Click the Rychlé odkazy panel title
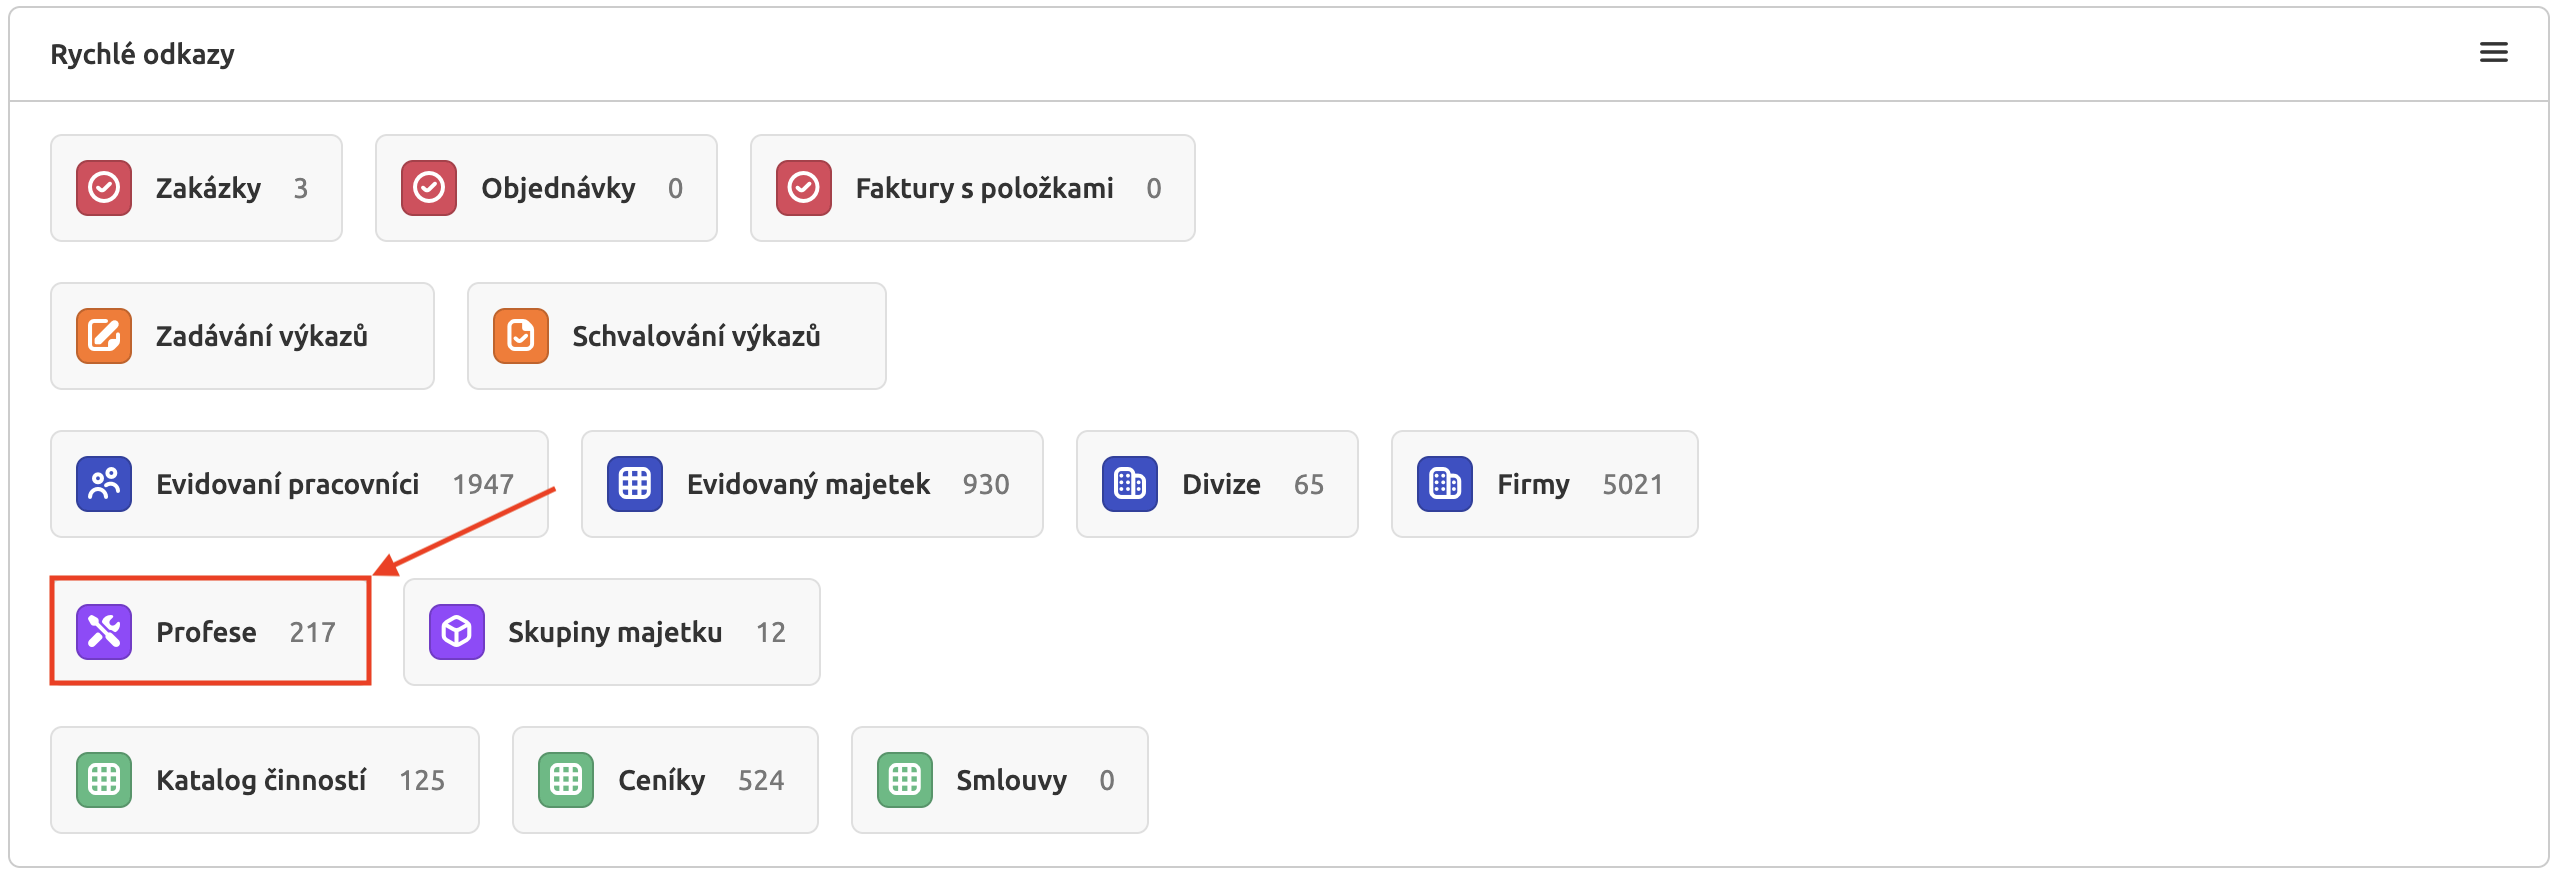 click(x=143, y=54)
